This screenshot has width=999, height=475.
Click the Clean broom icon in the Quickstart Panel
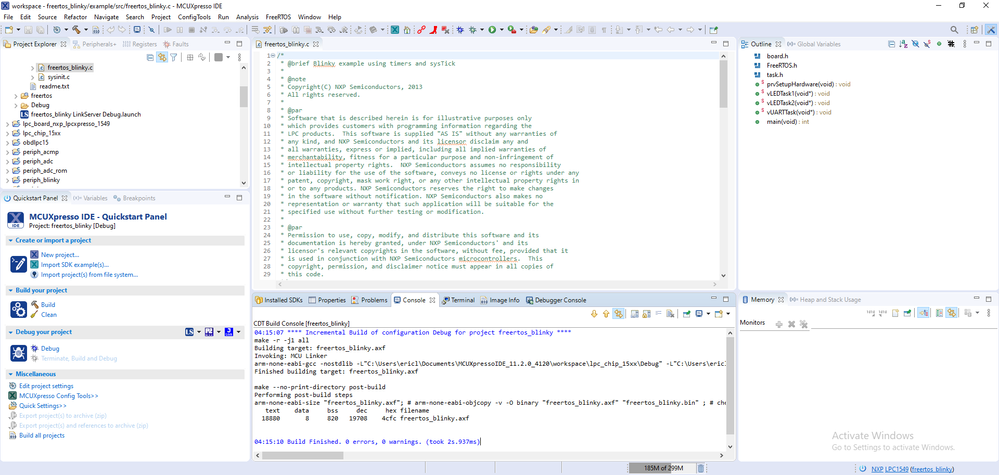pyautogui.click(x=34, y=315)
